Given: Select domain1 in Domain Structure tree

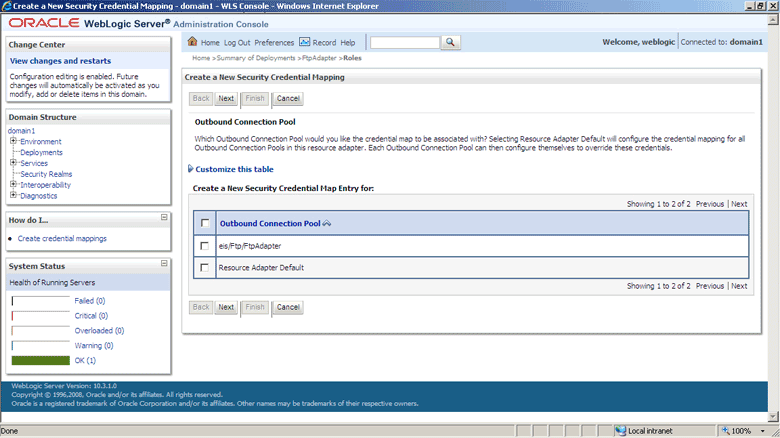Looking at the screenshot, I should click(21, 130).
